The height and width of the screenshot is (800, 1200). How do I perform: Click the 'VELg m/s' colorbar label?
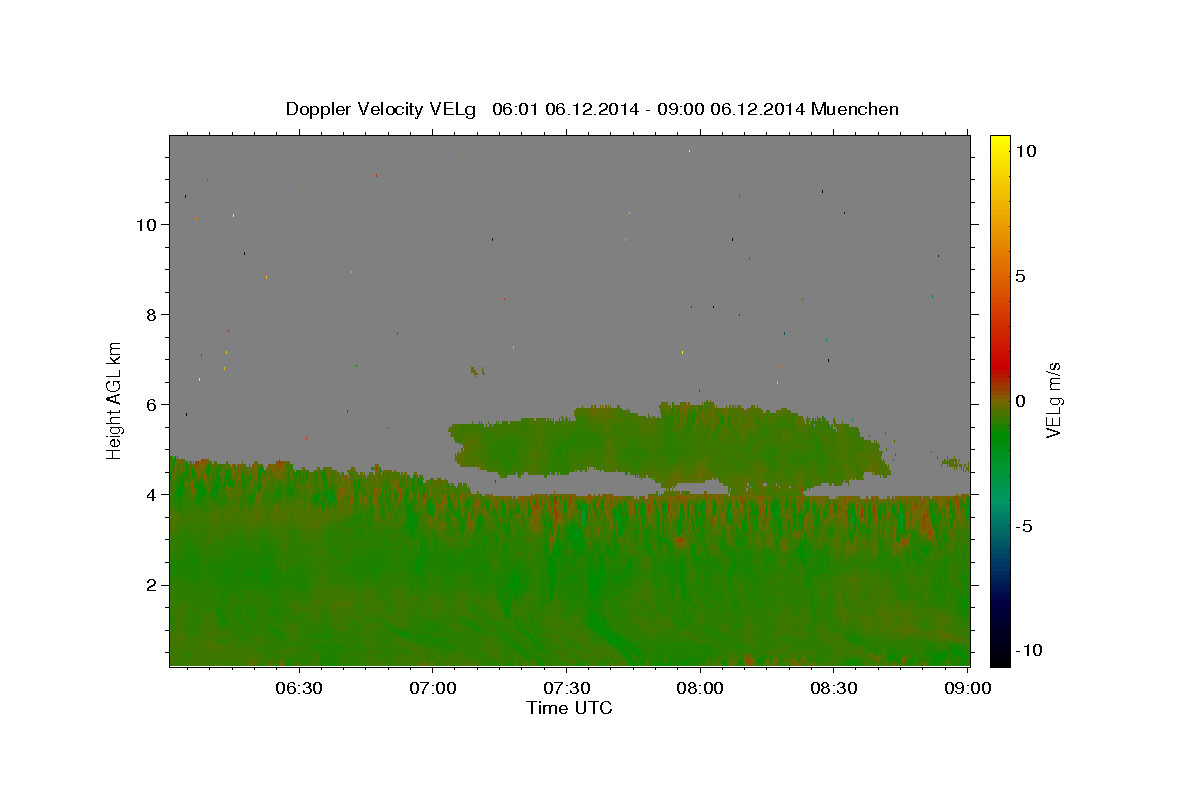[x=1053, y=400]
